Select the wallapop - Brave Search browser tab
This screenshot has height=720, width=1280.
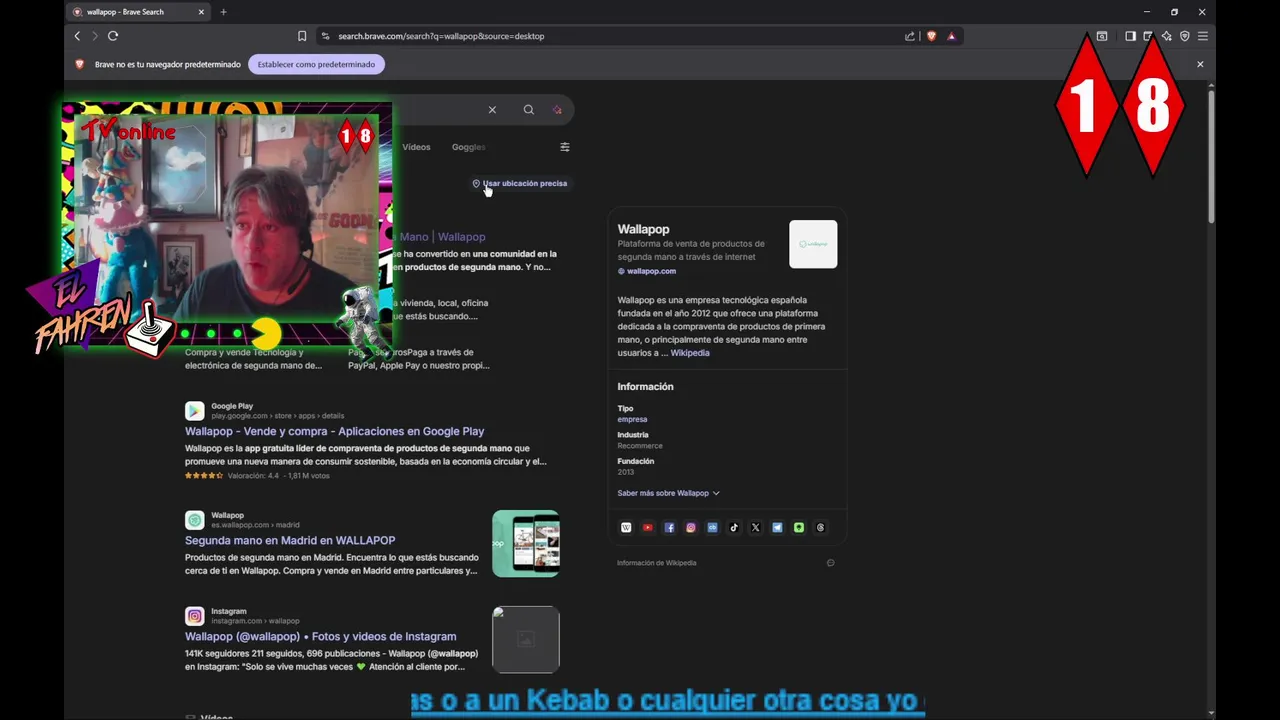(x=138, y=12)
